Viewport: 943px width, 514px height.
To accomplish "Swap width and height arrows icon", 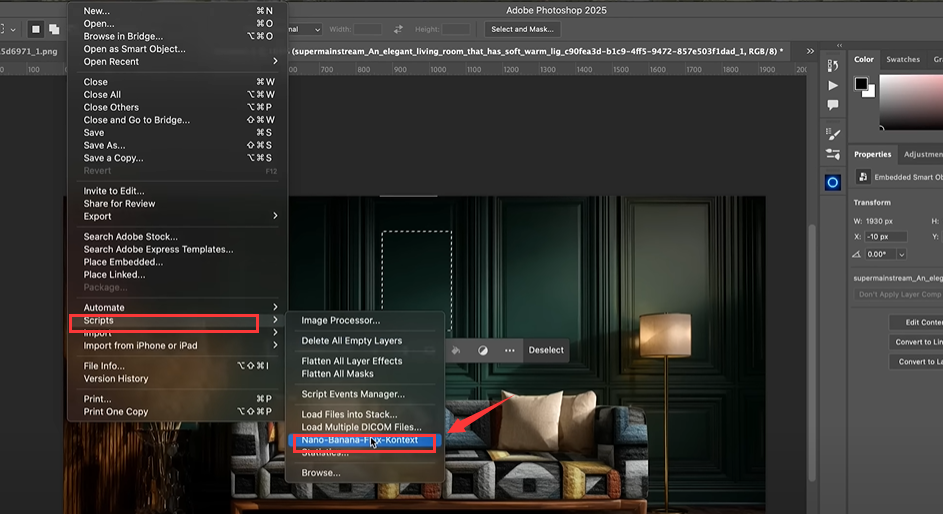I will pos(398,29).
